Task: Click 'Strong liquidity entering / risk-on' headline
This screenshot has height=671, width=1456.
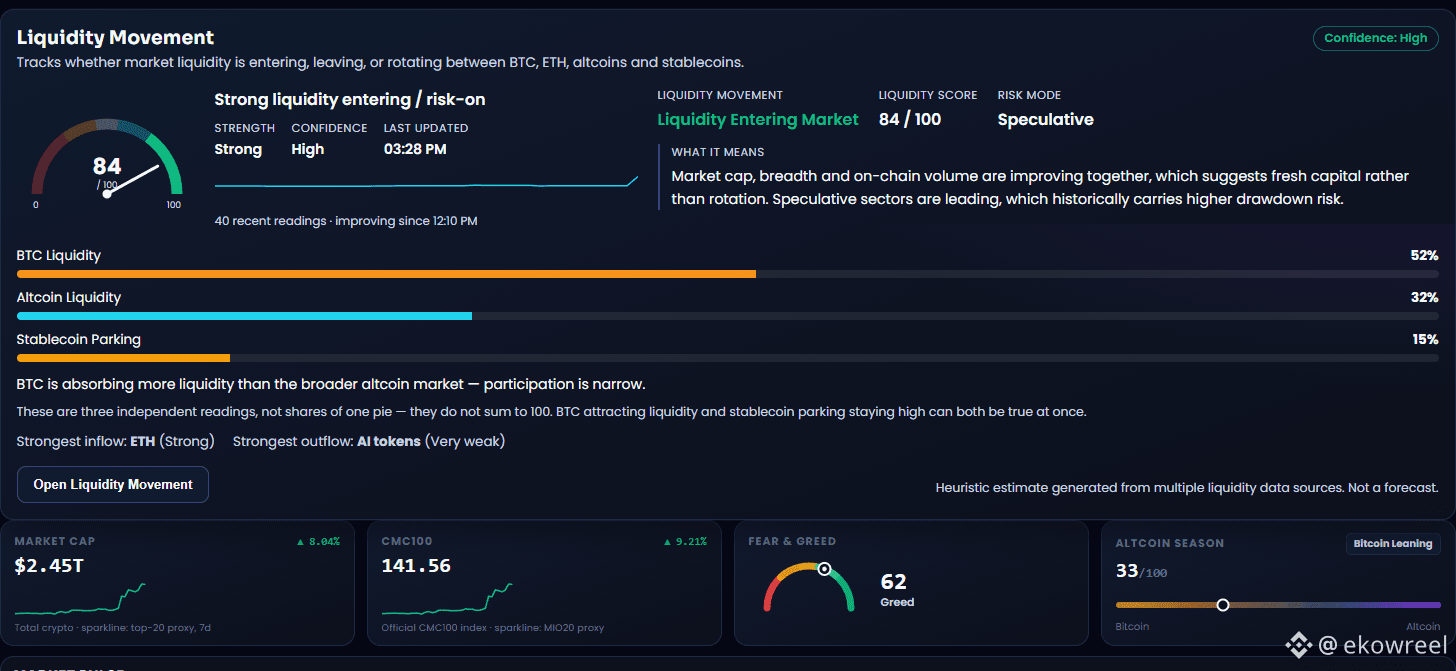Action: tap(350, 100)
